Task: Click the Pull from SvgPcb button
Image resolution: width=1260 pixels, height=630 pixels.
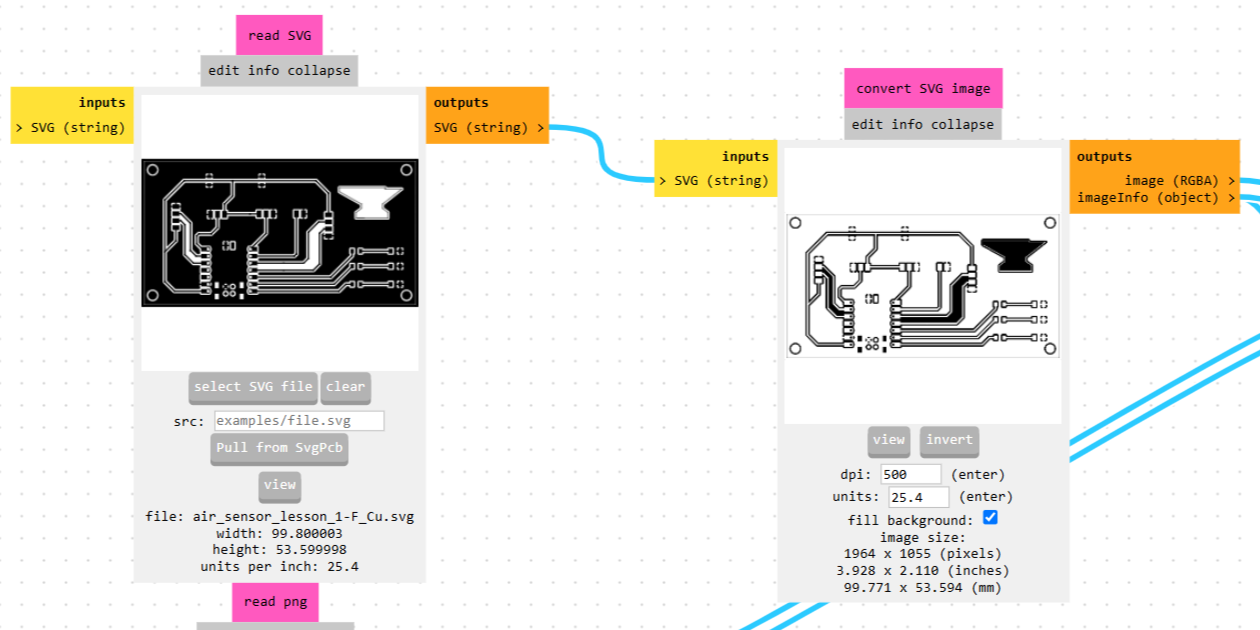Action: point(280,448)
